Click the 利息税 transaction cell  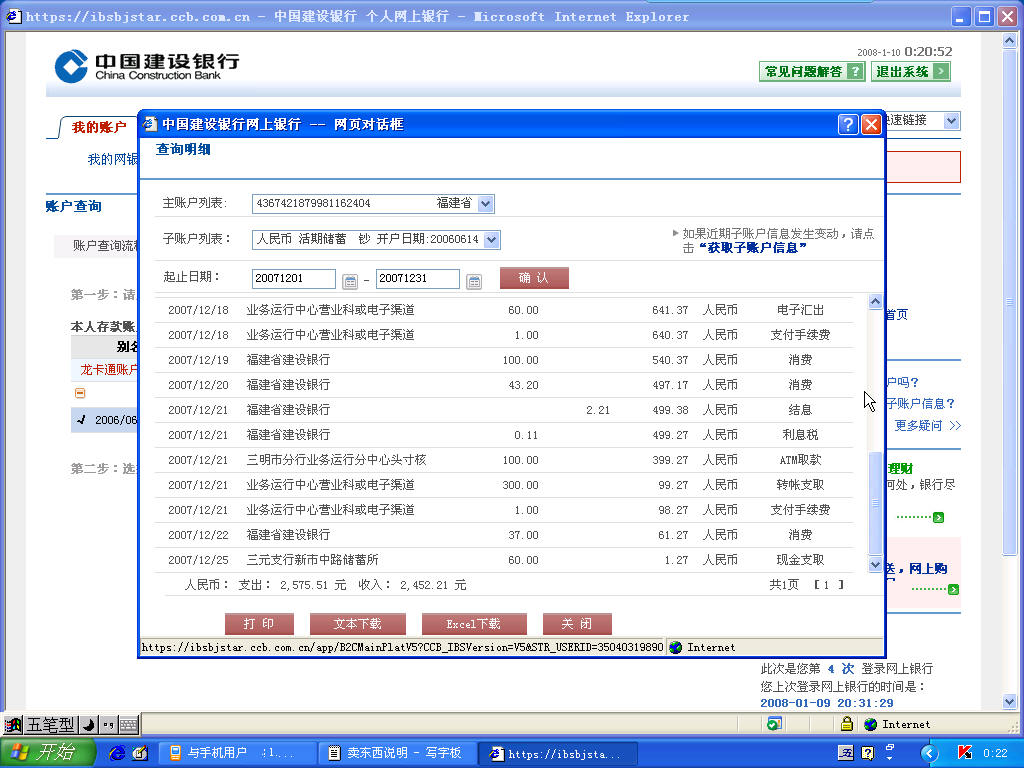800,435
